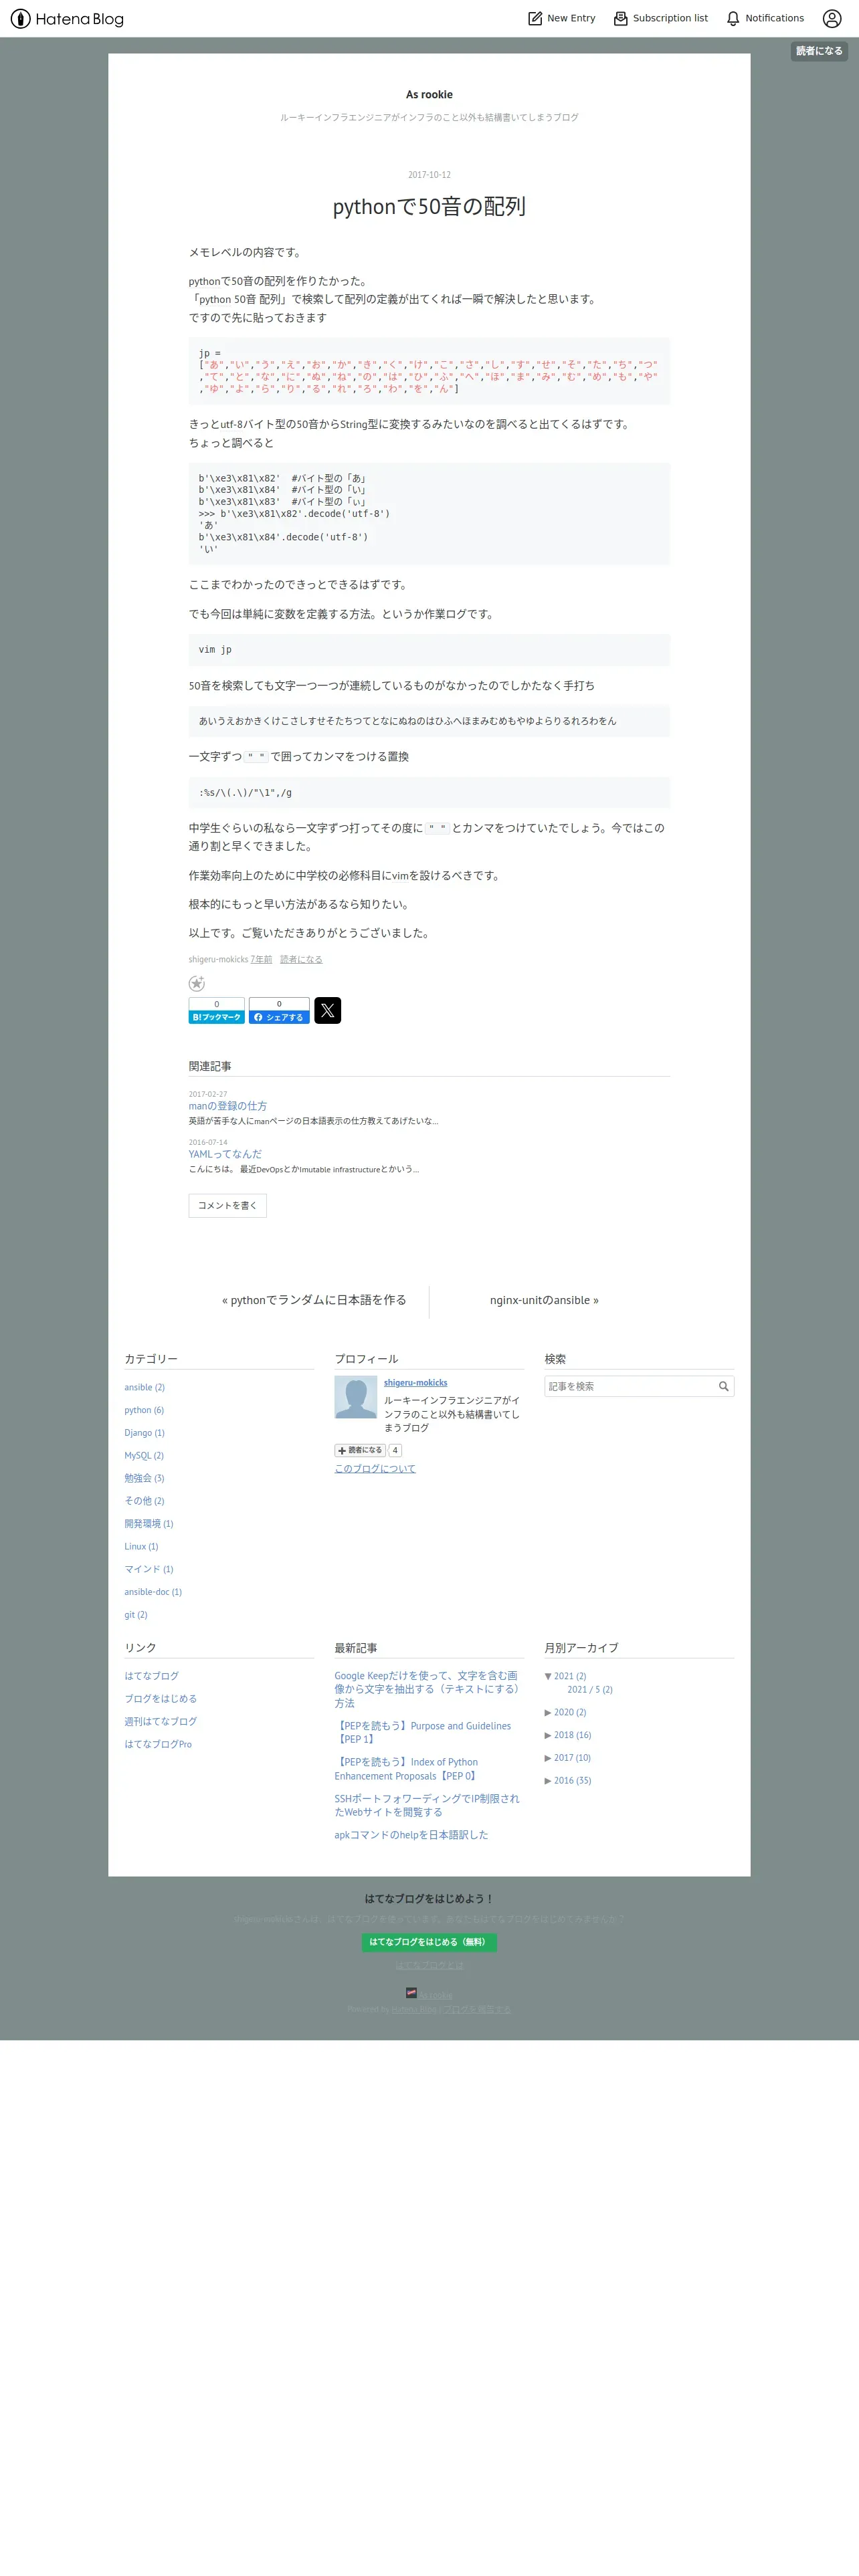Click the New Entry pencil icon

tap(535, 18)
